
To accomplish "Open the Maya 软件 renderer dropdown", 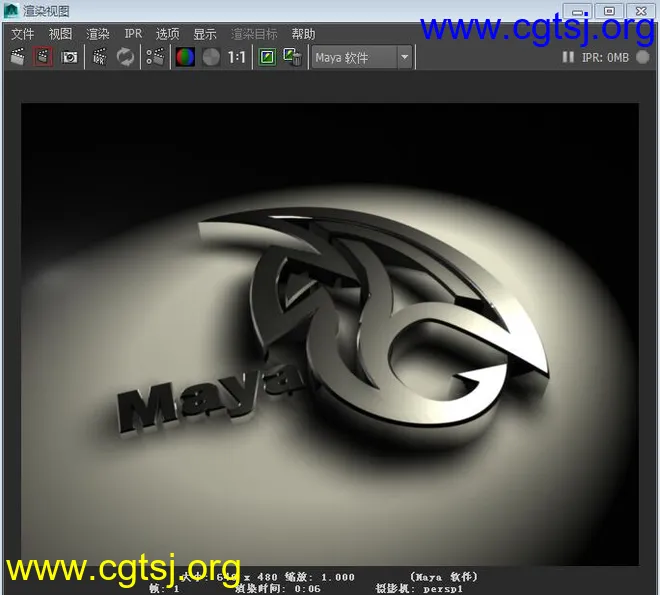I will click(362, 57).
